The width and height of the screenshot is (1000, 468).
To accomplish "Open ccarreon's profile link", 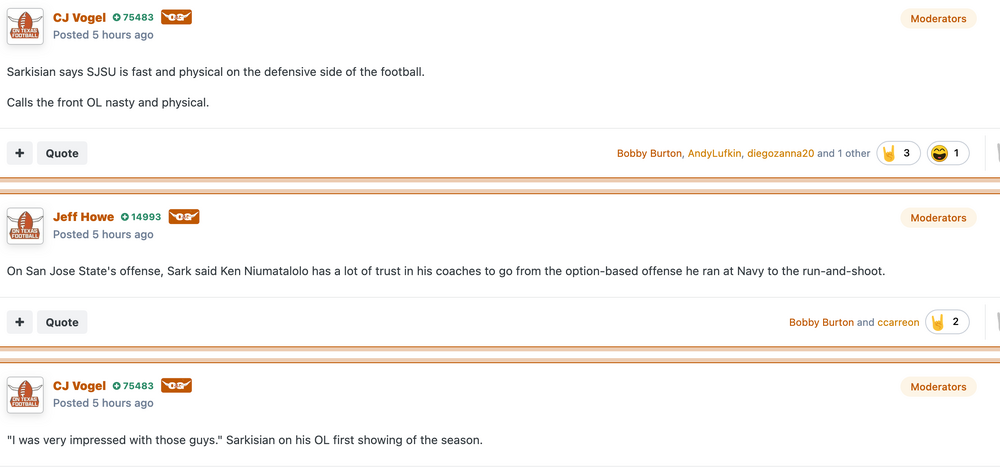I will tap(898, 323).
